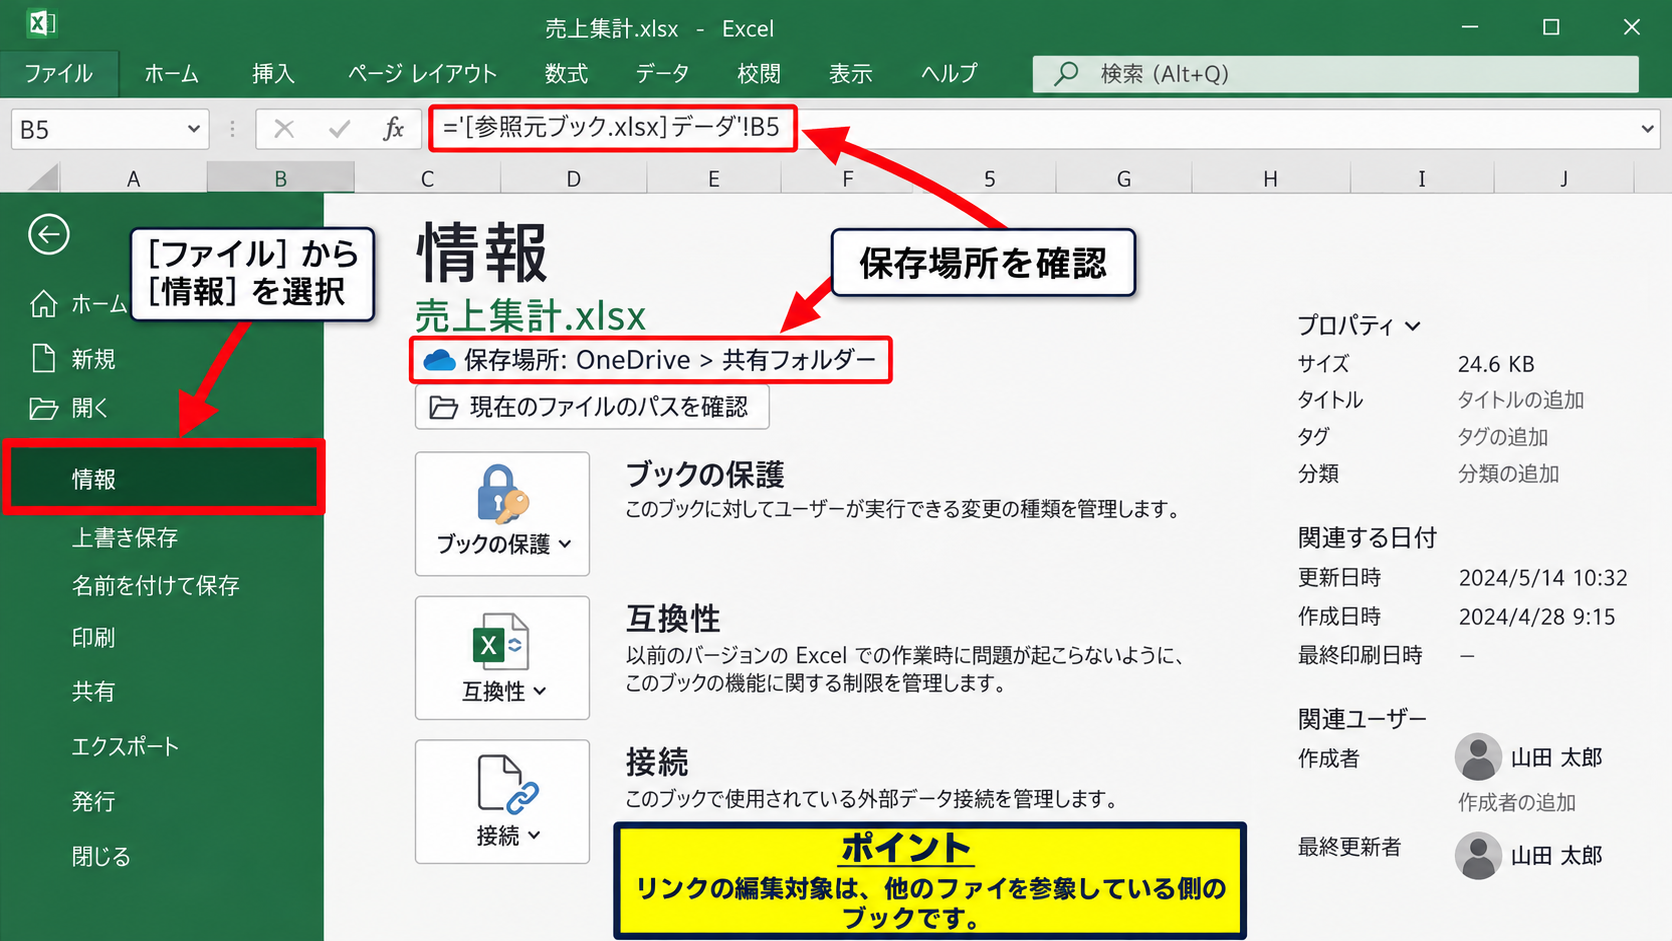Image resolution: width=1672 pixels, height=941 pixels.
Task: Click the open folder icon beside 開く
Action: (43, 408)
